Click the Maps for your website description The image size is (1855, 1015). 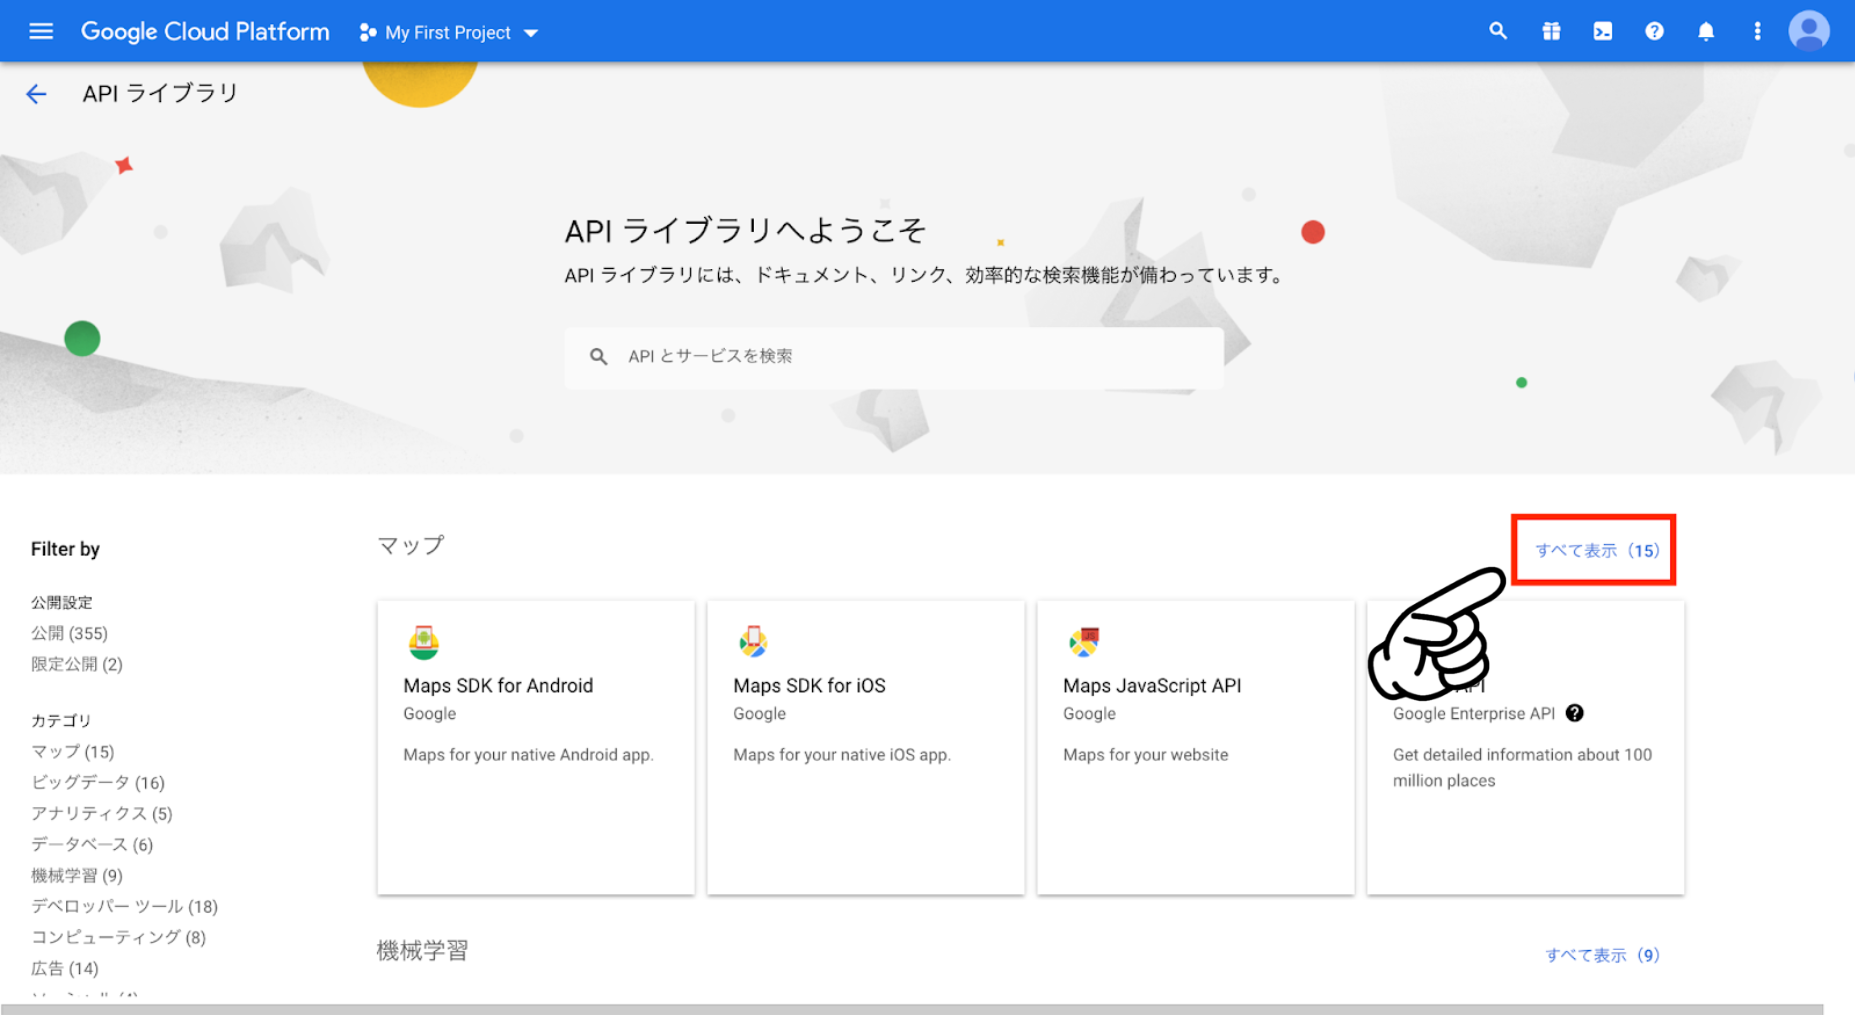click(x=1146, y=755)
